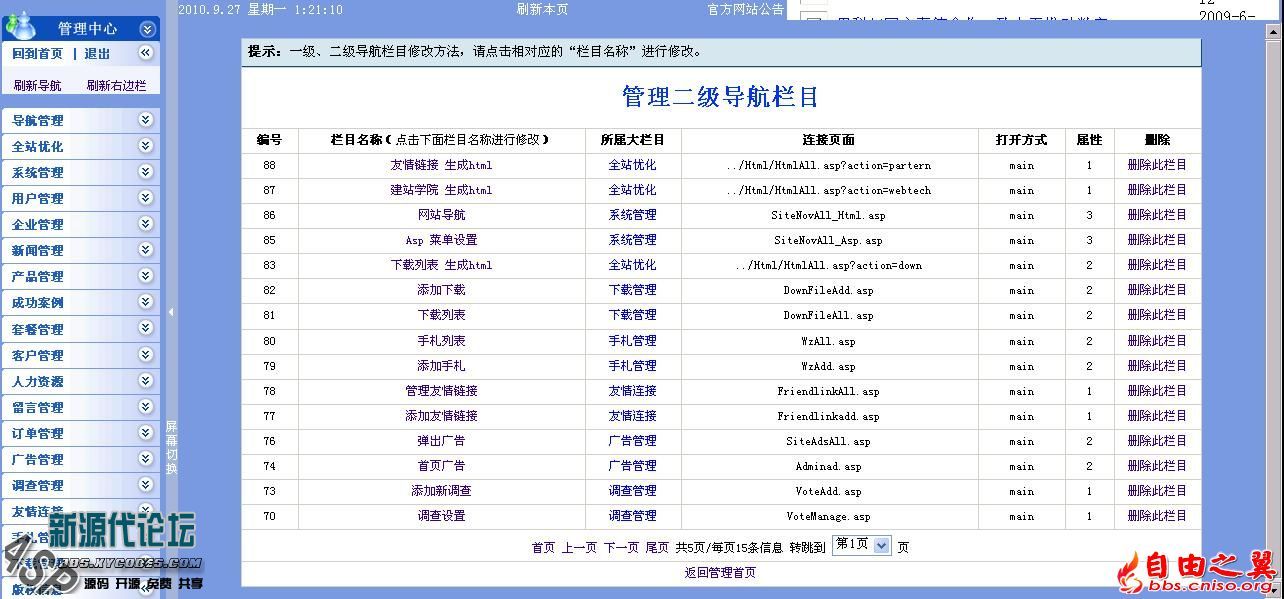
Task: Click the 刷新导航 link
Action: [x=38, y=86]
